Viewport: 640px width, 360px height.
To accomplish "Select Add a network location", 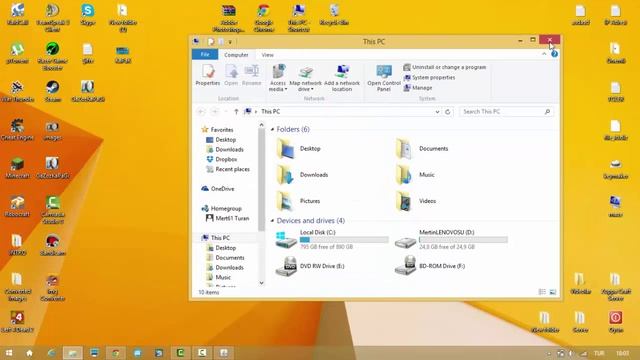I will [x=342, y=78].
